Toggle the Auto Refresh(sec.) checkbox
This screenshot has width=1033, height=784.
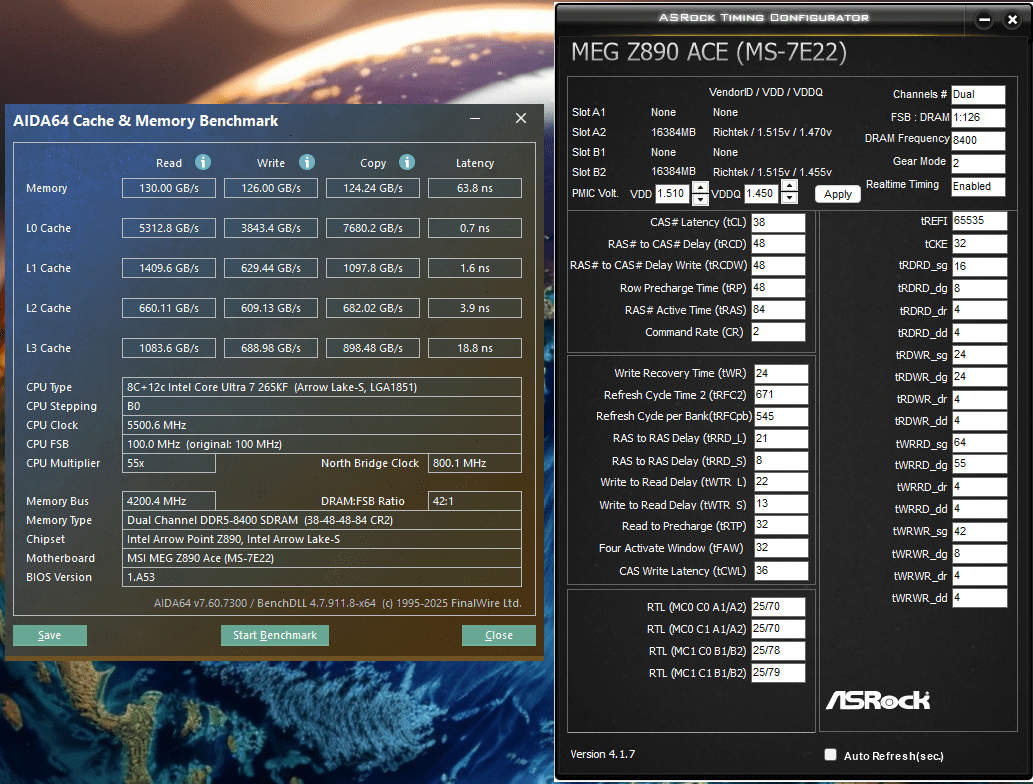pos(830,754)
